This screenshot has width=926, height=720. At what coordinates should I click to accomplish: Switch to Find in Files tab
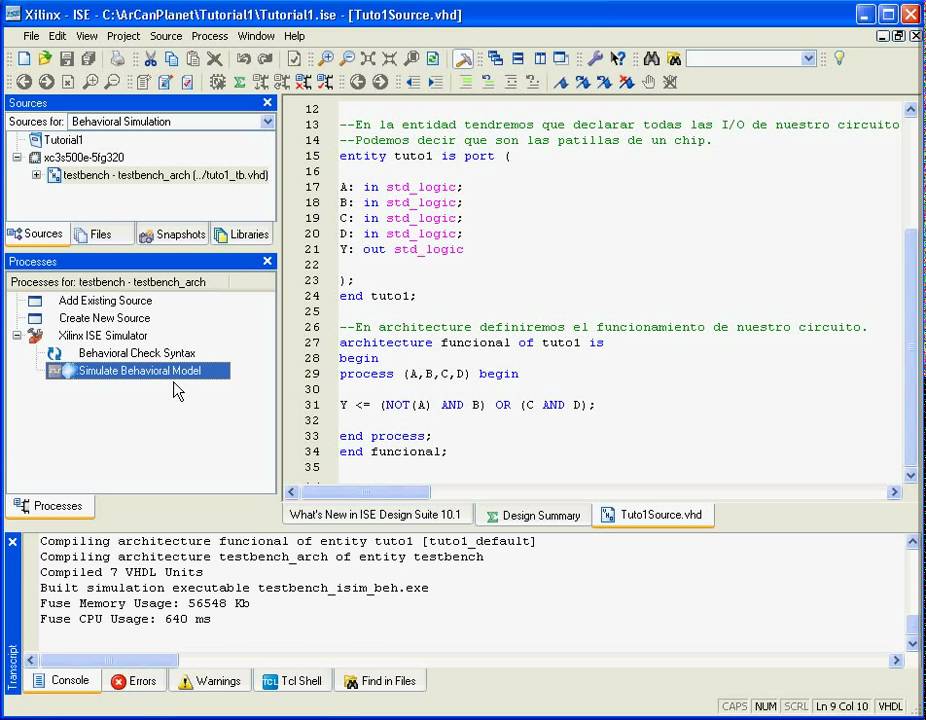[x=380, y=681]
